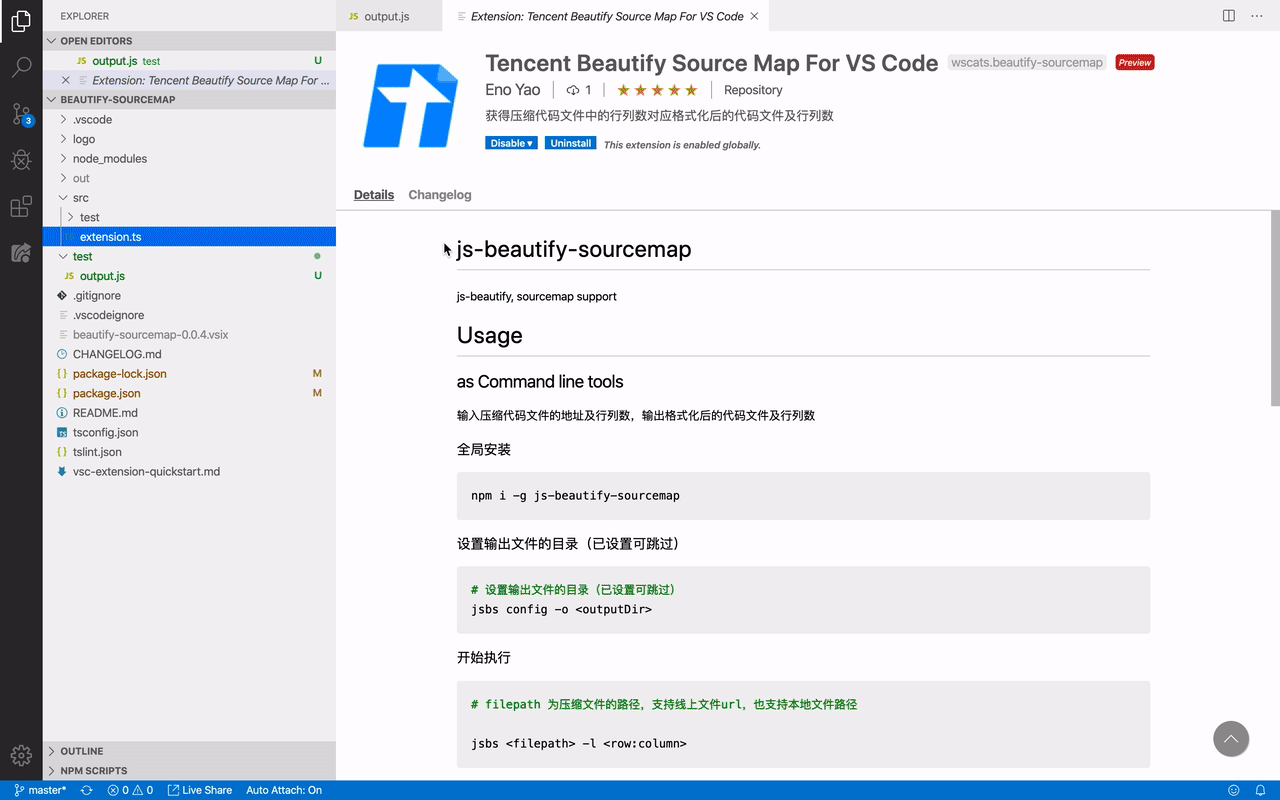Collapse the BEAUTIFY-SOURCEMAP folder section
Screen dimensions: 1280x800
coord(189,100)
